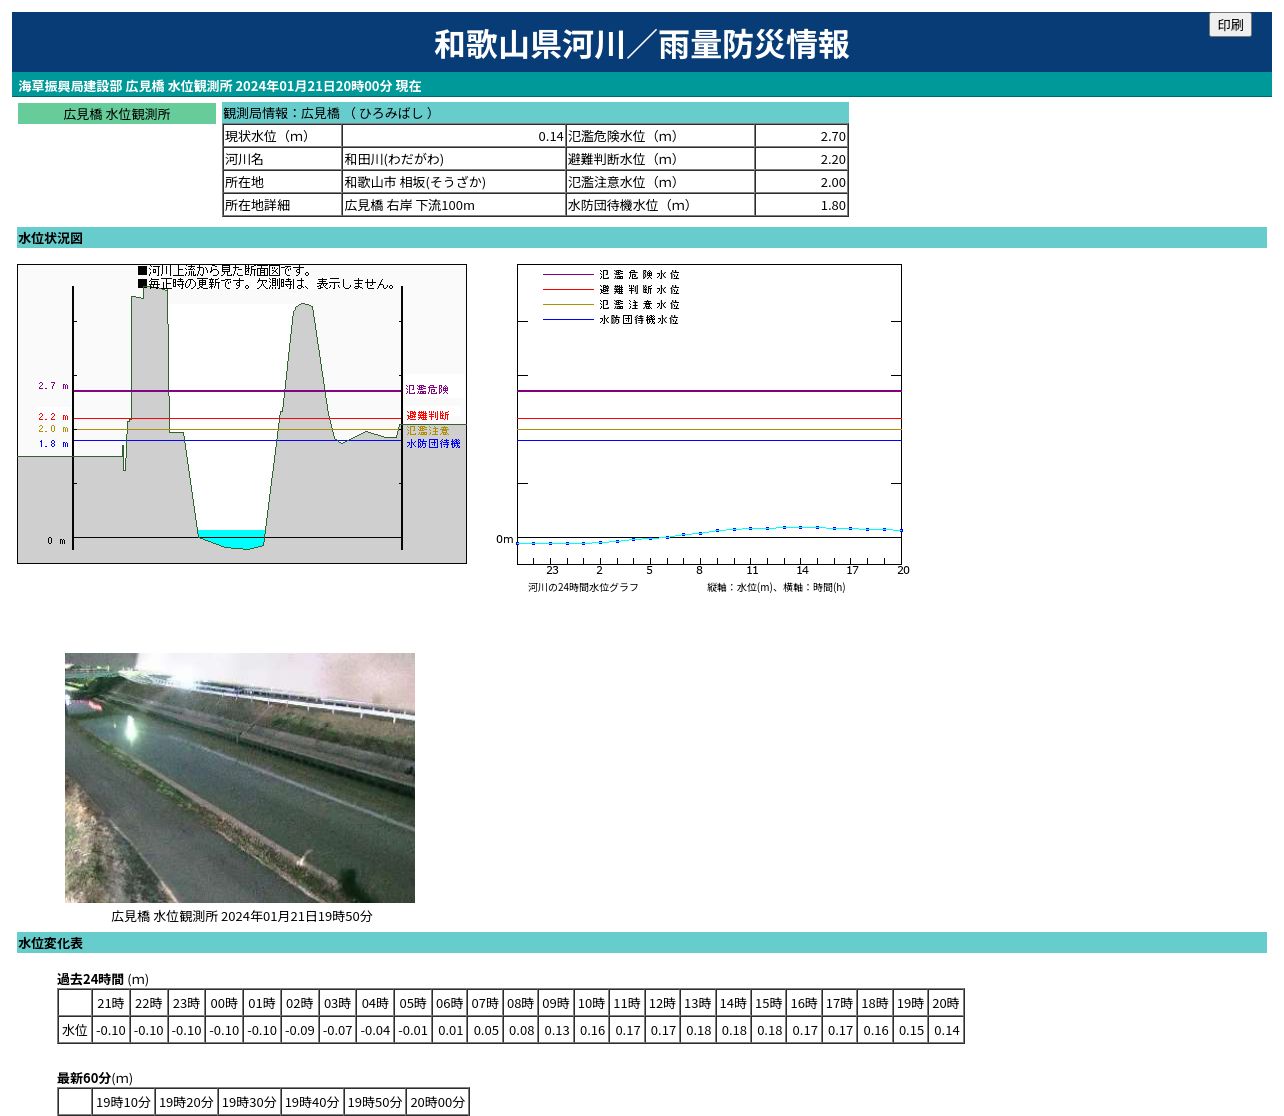The height and width of the screenshot is (1116, 1284).
Task: Click the 最新60分(m) label
Action: tap(95, 1078)
